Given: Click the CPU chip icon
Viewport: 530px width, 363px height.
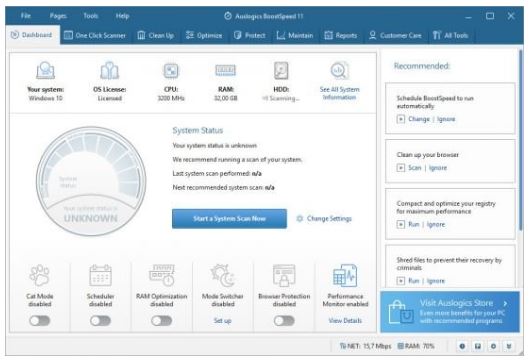Looking at the screenshot, I should pos(171,71).
